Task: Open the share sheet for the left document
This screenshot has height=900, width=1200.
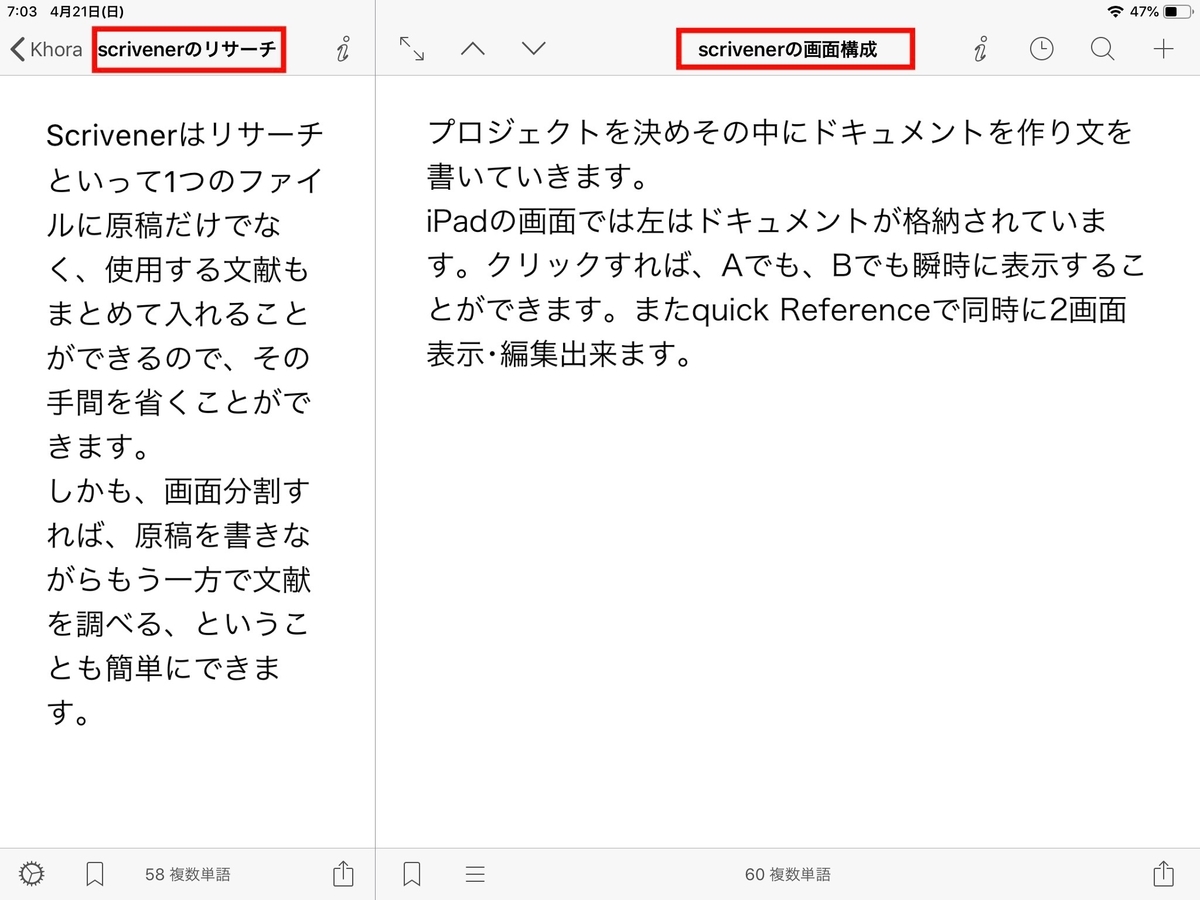Action: coord(343,873)
